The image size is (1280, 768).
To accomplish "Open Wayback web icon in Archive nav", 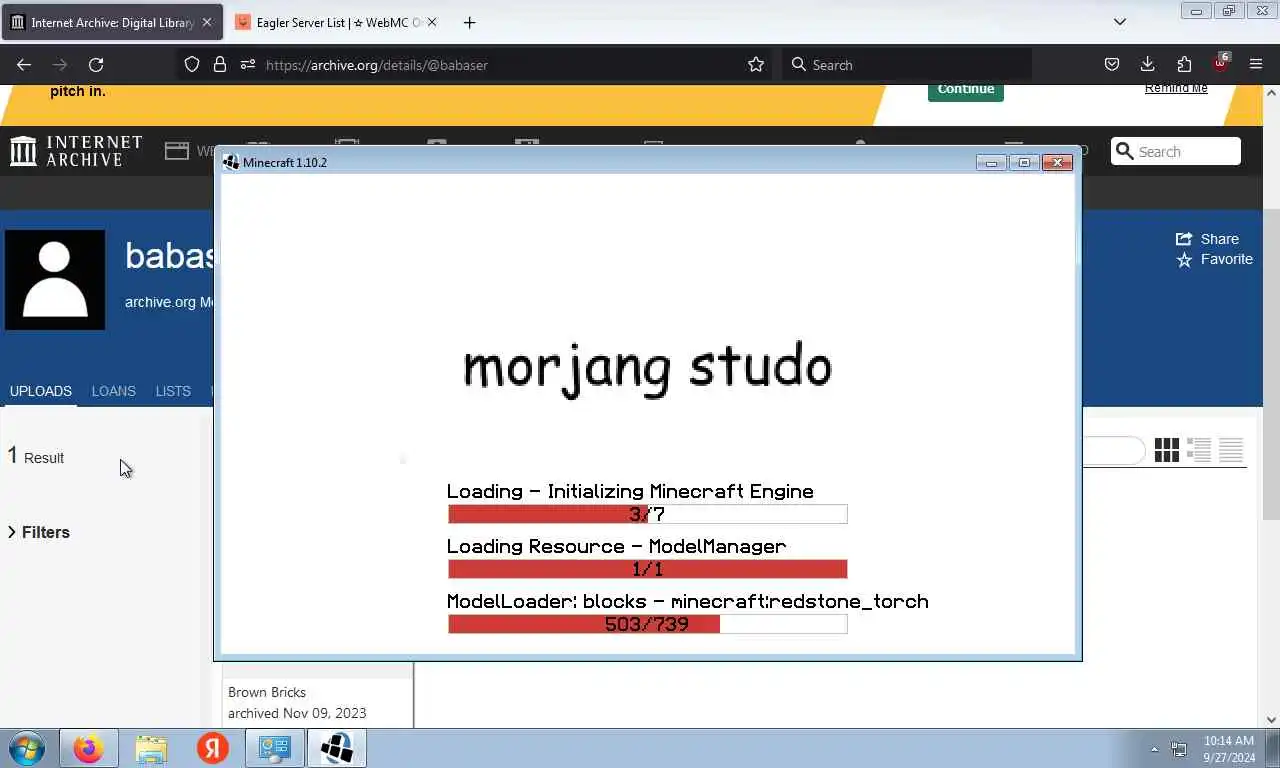I will pos(177,151).
